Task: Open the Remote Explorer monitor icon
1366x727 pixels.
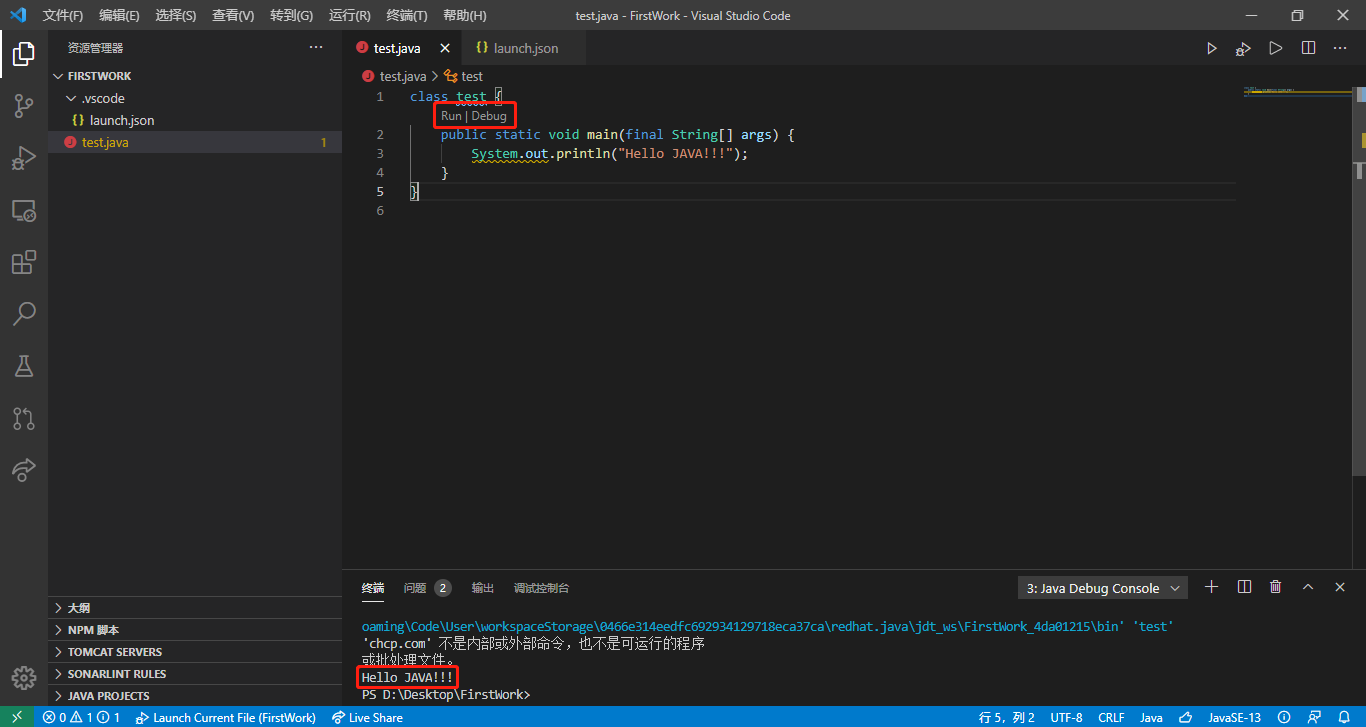Action: point(24,211)
